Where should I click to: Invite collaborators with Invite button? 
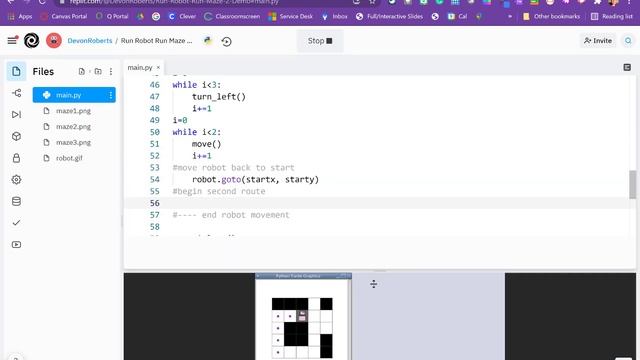coord(598,40)
